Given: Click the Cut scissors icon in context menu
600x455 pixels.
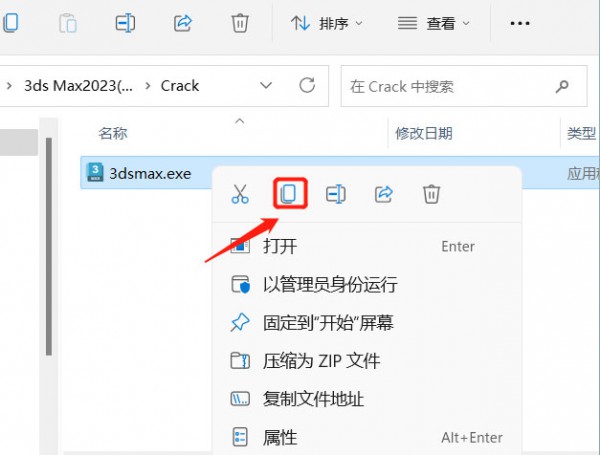Looking at the screenshot, I should point(240,194).
